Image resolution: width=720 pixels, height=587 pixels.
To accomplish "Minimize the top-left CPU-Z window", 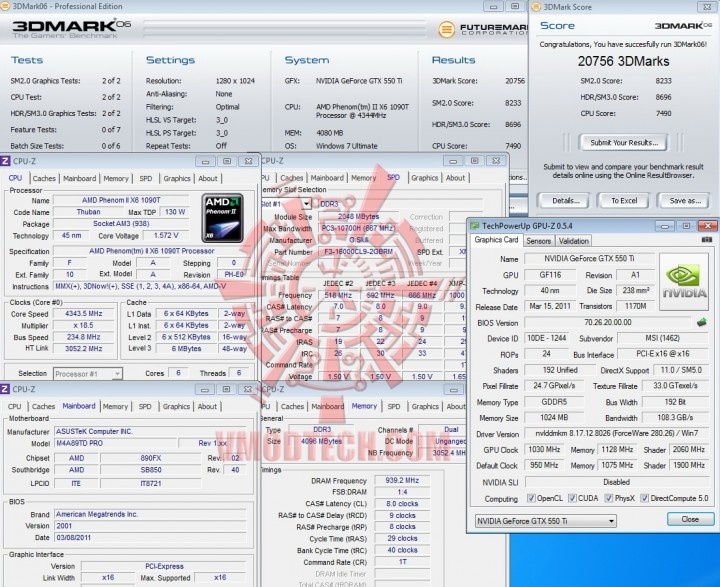I will pyautogui.click(x=205, y=161).
